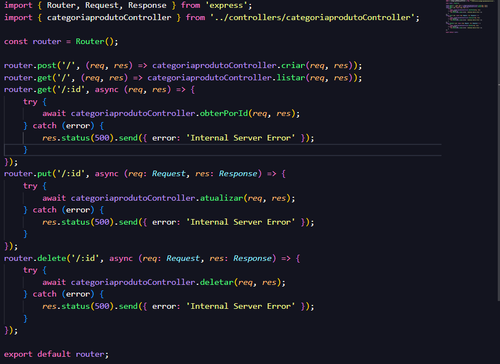500x364 pixels.
Task: Click the 'await' keyword before obterPorId
Action: (54, 114)
